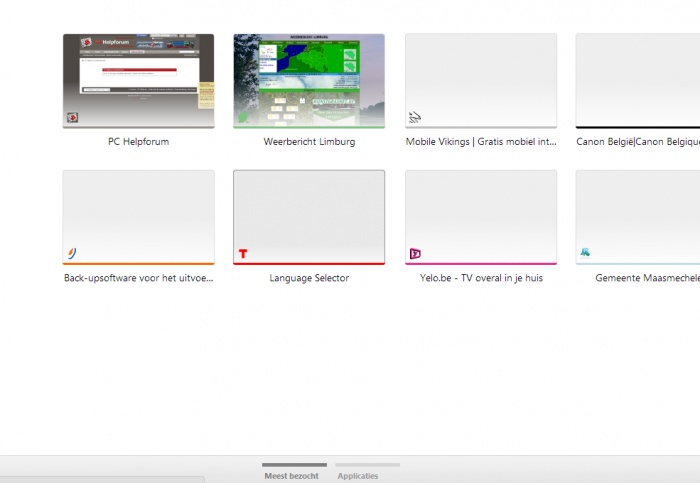Click Mobile Vikings | Gratis mobiel title
This screenshot has width=700, height=483.
click(481, 142)
